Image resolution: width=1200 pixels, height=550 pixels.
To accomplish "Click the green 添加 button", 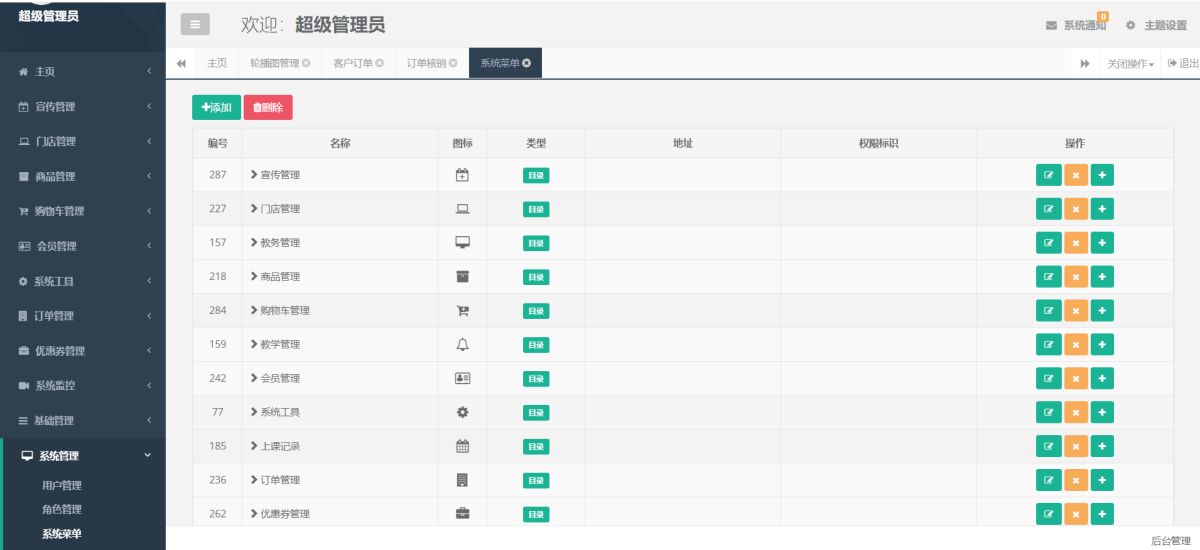I will [216, 107].
